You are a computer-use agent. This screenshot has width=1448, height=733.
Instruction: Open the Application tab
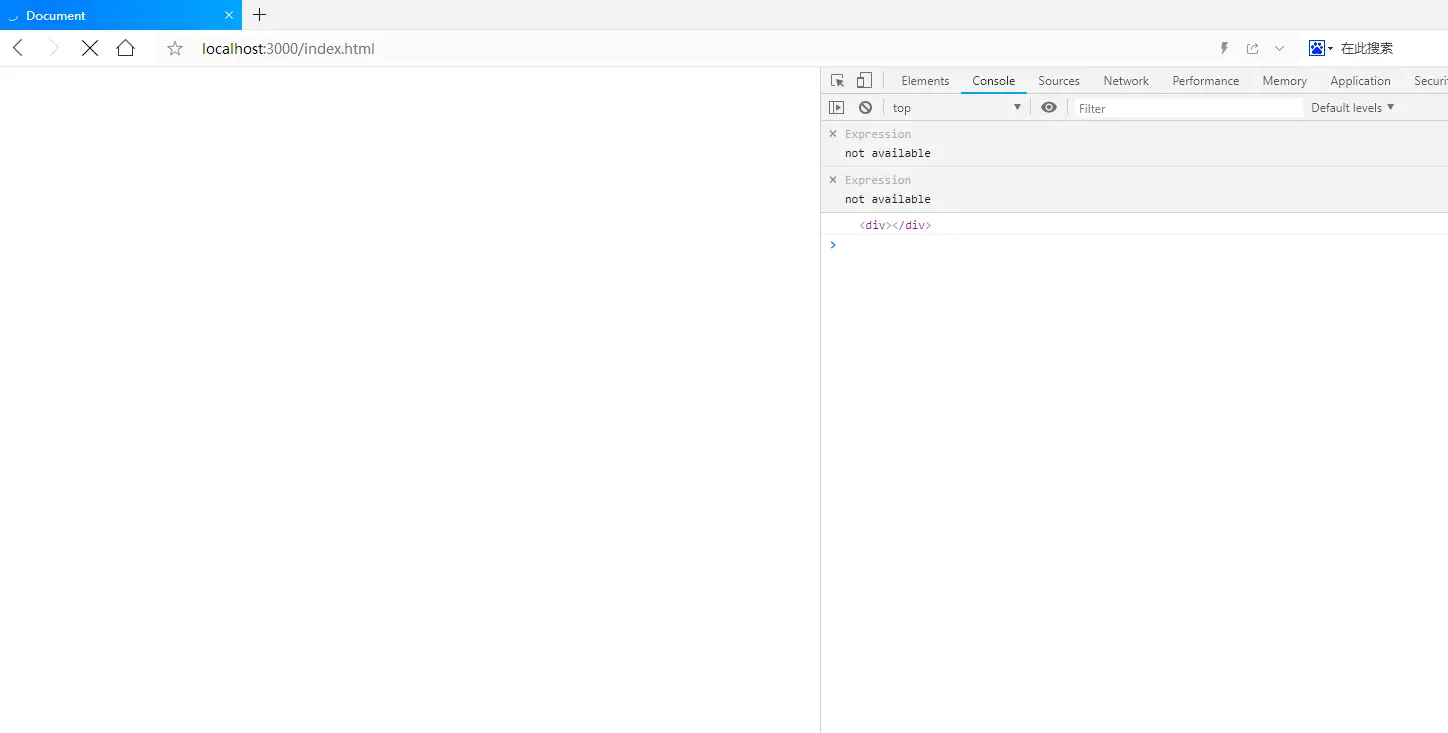pyautogui.click(x=1360, y=81)
